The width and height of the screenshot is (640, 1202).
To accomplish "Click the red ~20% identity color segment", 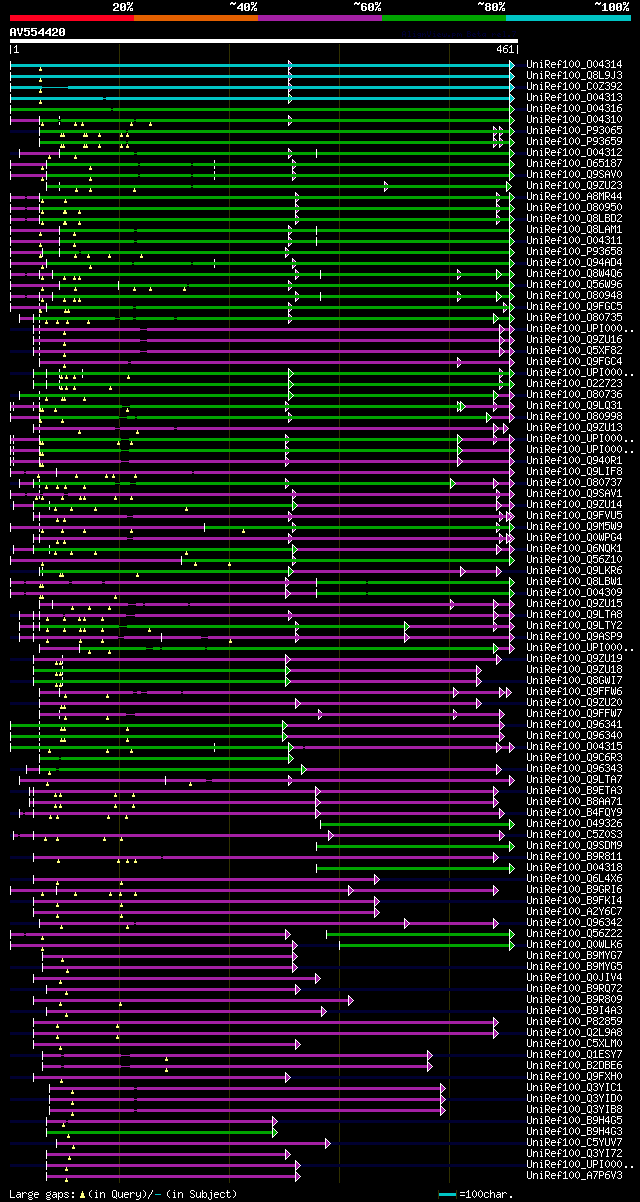I will pyautogui.click(x=72, y=18).
